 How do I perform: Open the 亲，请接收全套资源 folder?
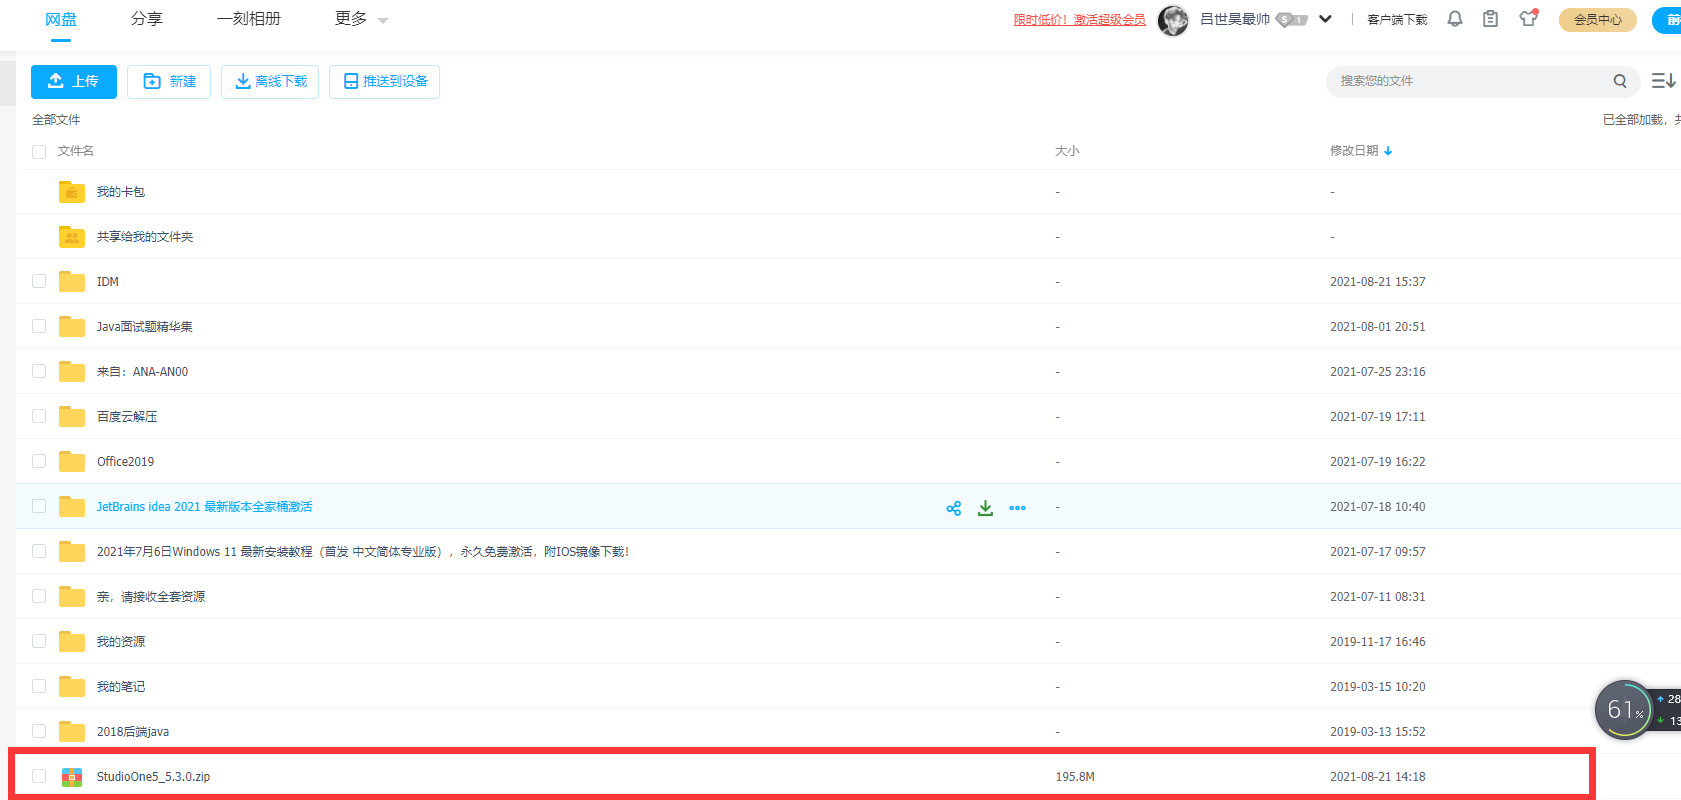click(151, 597)
